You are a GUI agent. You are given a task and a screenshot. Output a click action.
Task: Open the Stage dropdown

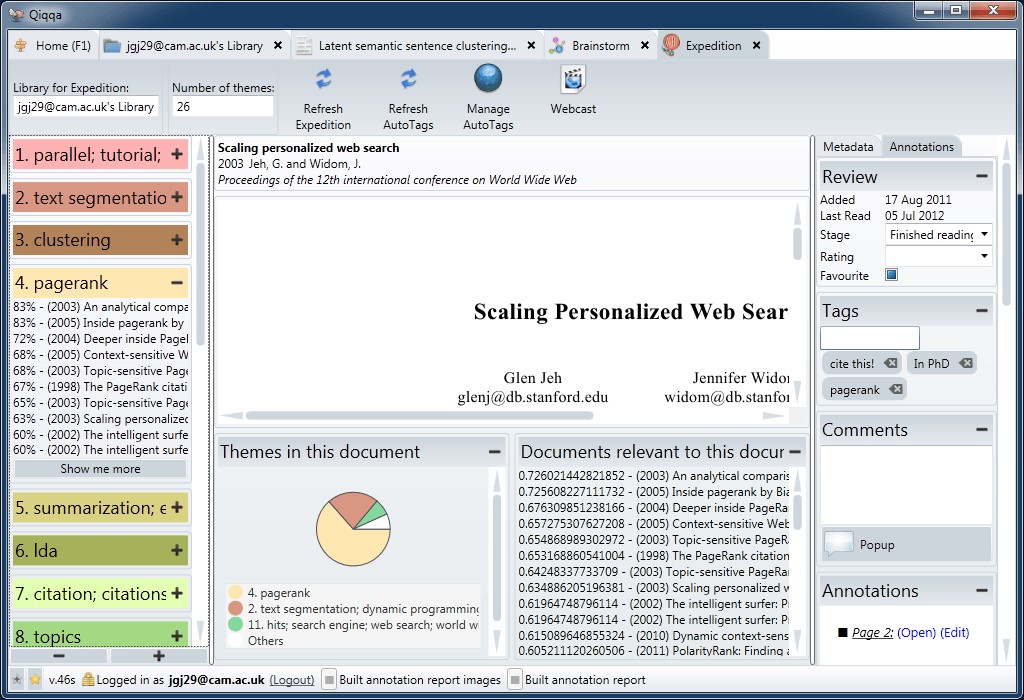click(938, 235)
